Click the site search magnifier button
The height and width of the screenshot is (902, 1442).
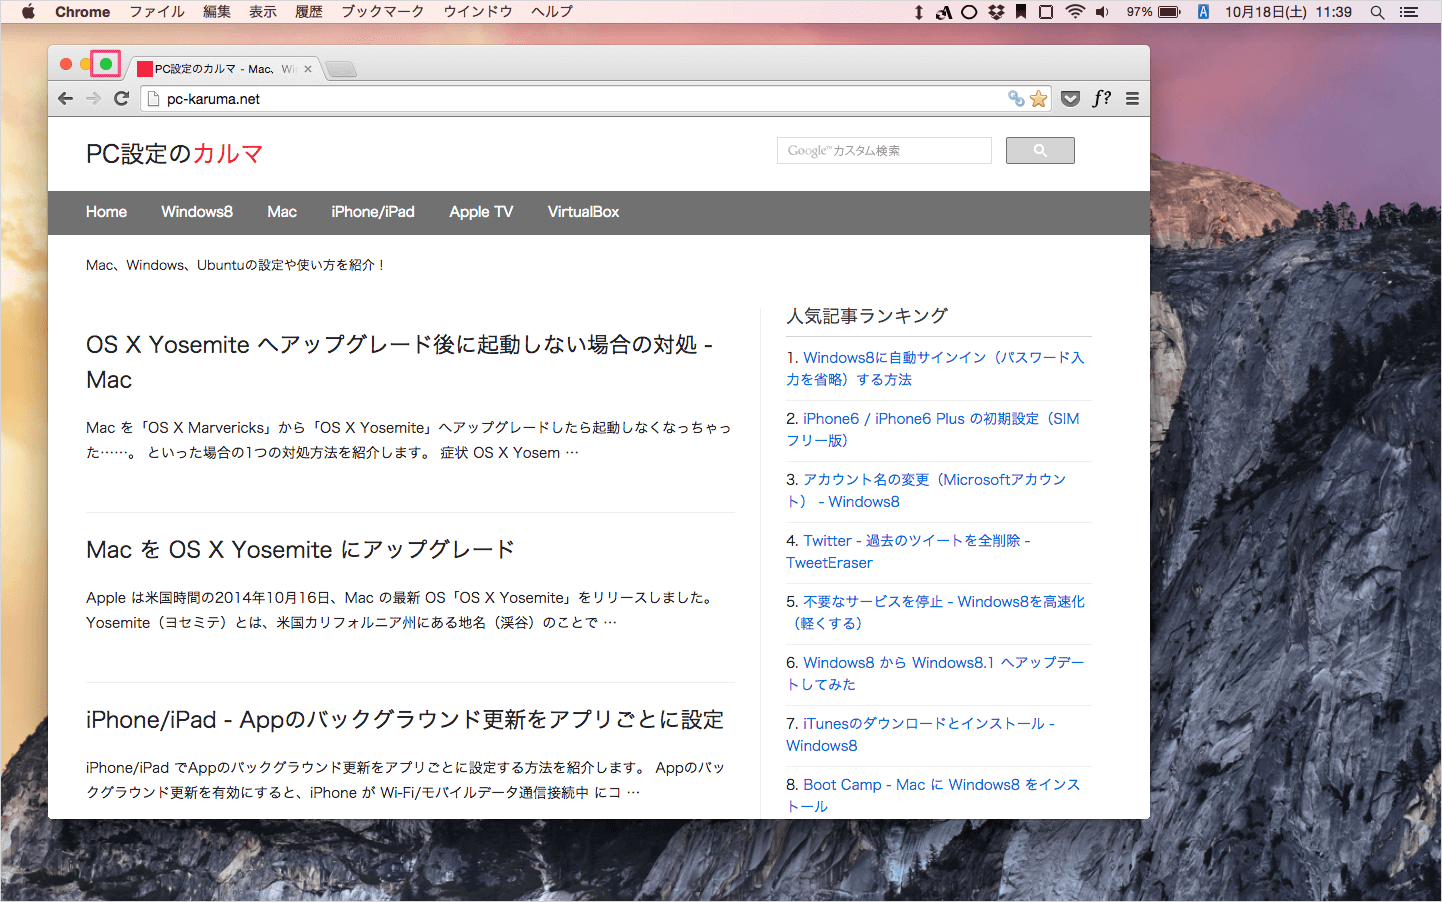[x=1040, y=150]
